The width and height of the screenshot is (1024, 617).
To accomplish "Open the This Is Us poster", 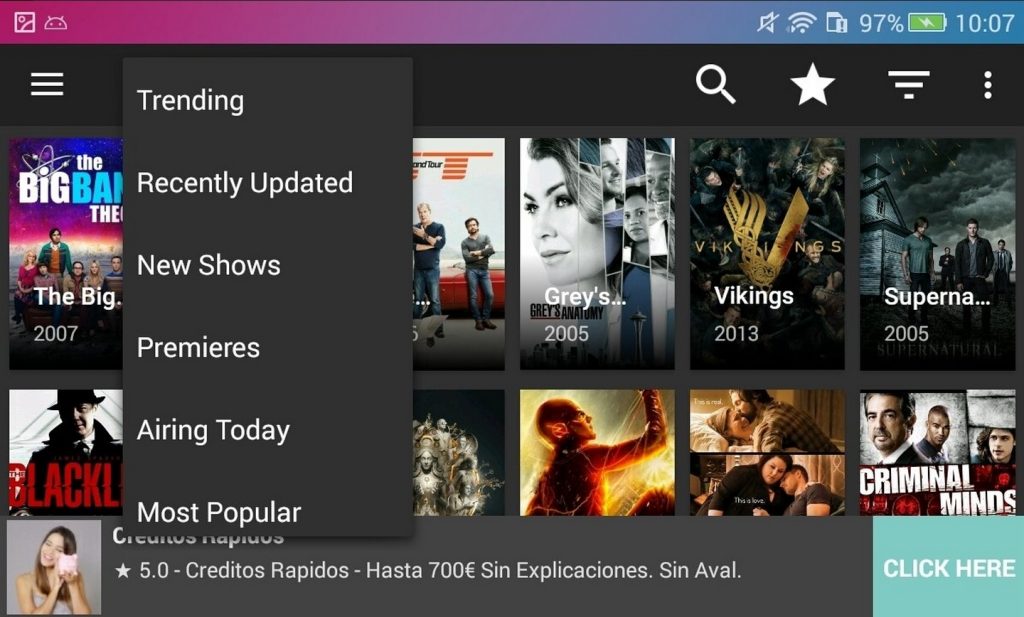I will [x=767, y=452].
